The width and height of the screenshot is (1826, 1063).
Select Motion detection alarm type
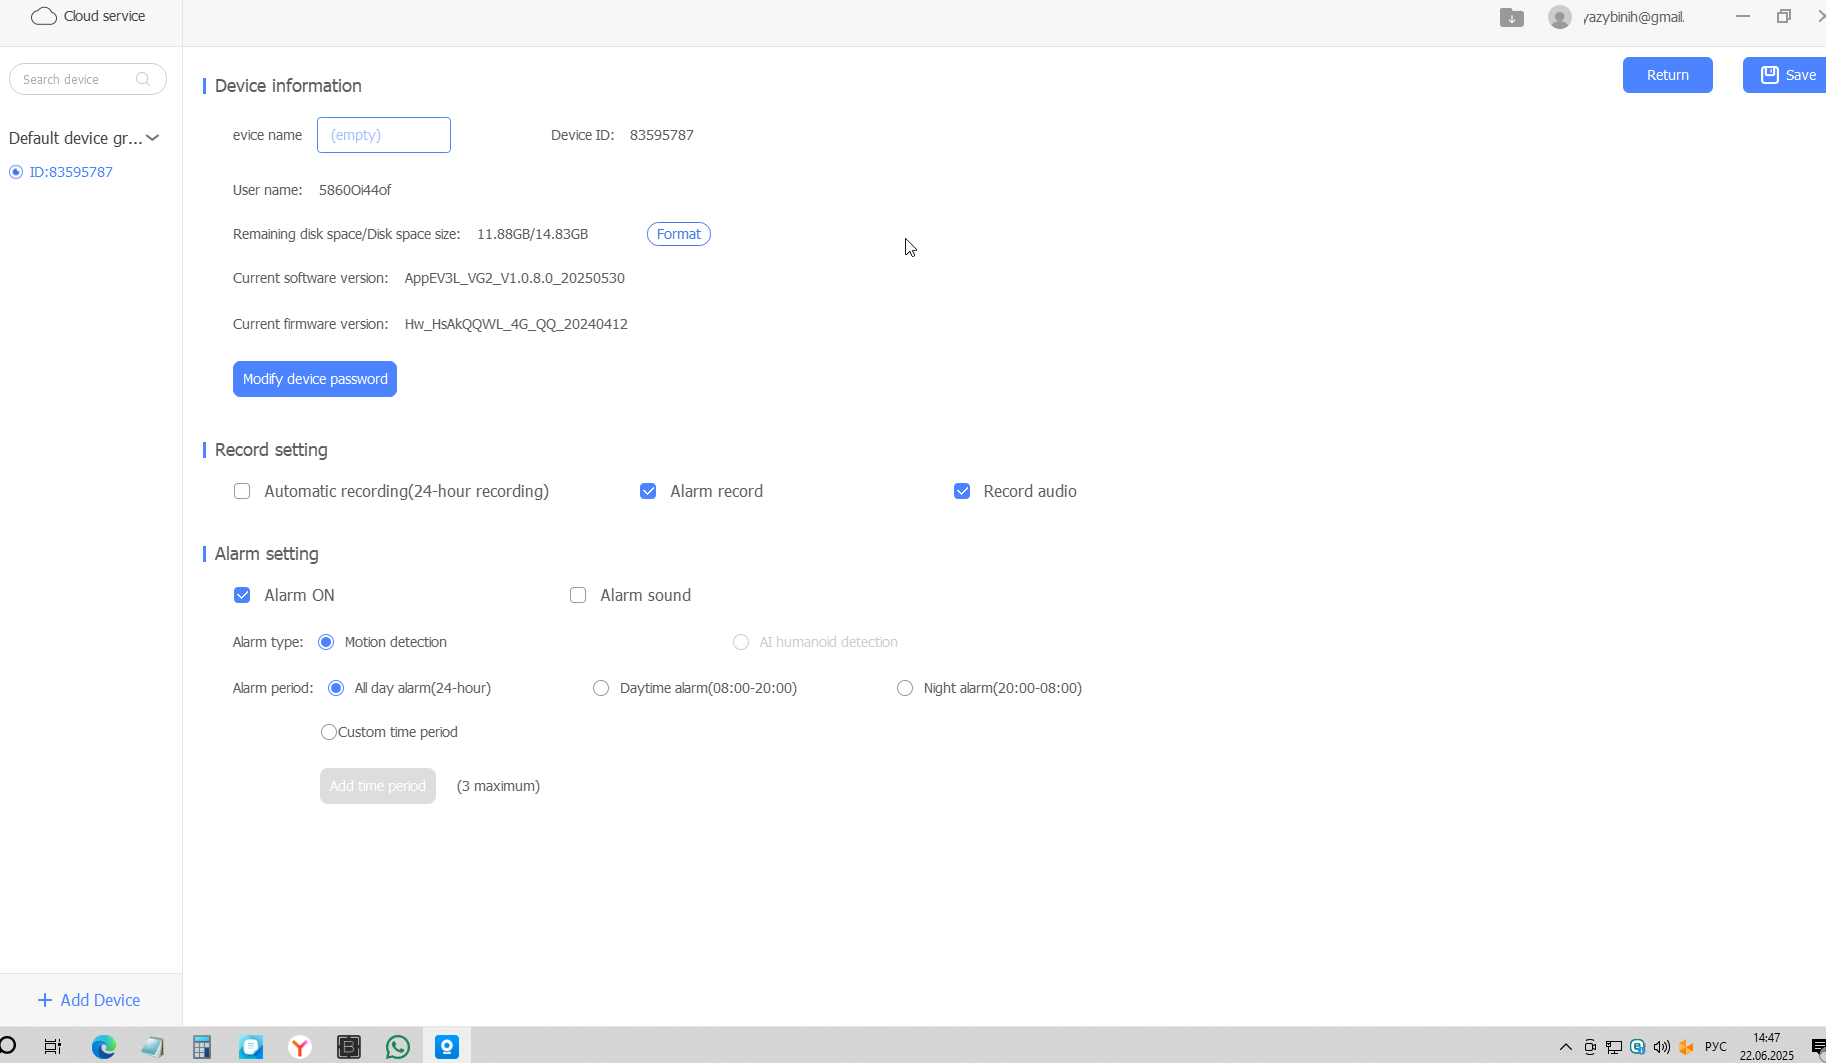click(x=326, y=642)
